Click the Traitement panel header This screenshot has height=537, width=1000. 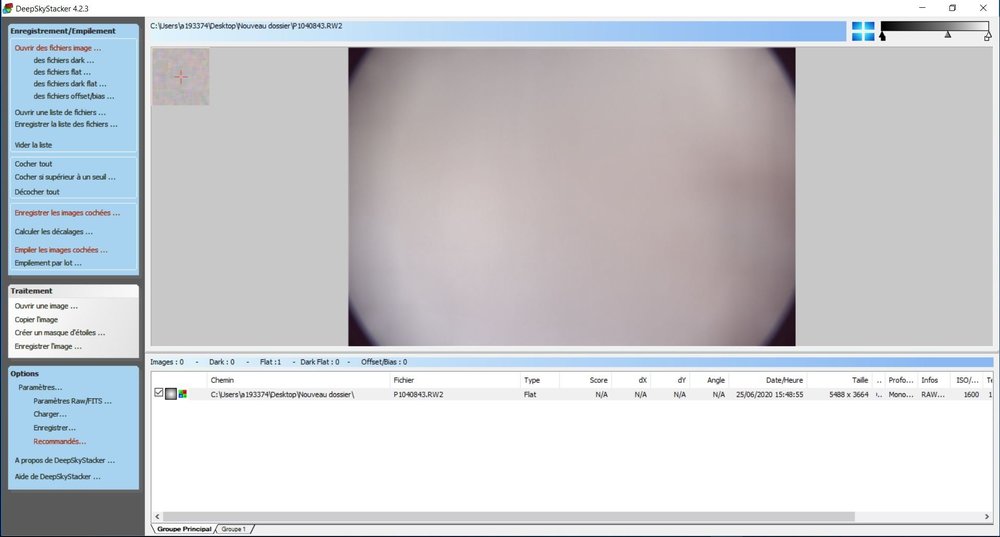point(73,291)
